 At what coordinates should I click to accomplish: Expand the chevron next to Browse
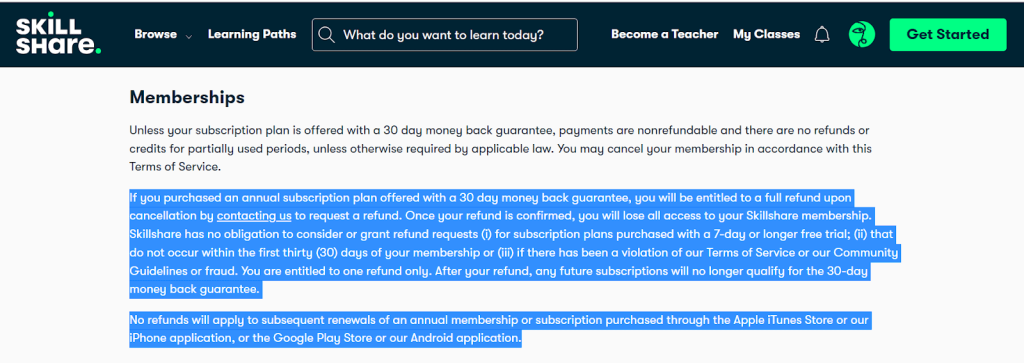pos(189,37)
